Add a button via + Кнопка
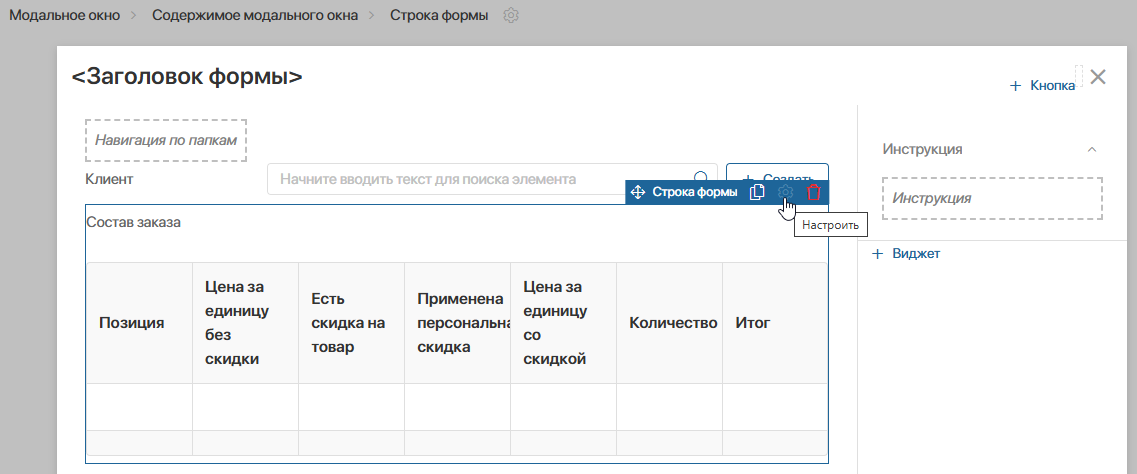Viewport: 1137px width, 474px height. pos(1043,86)
